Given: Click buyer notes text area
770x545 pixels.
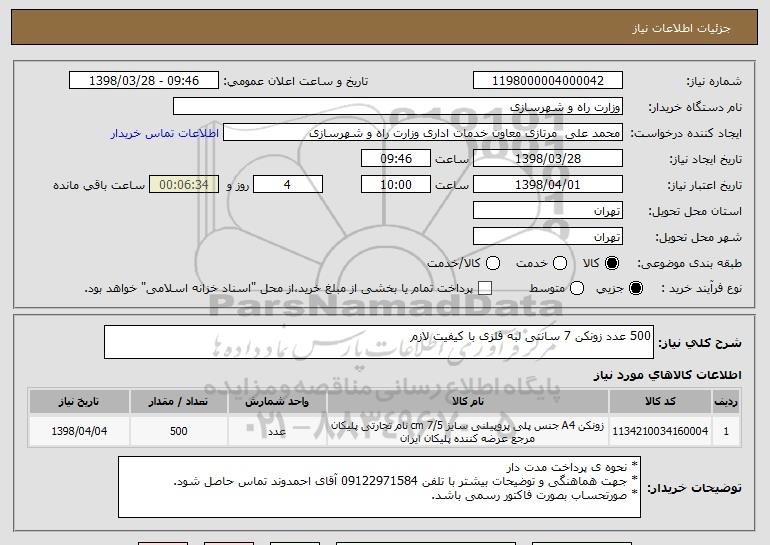Looking at the screenshot, I should click(379, 487).
